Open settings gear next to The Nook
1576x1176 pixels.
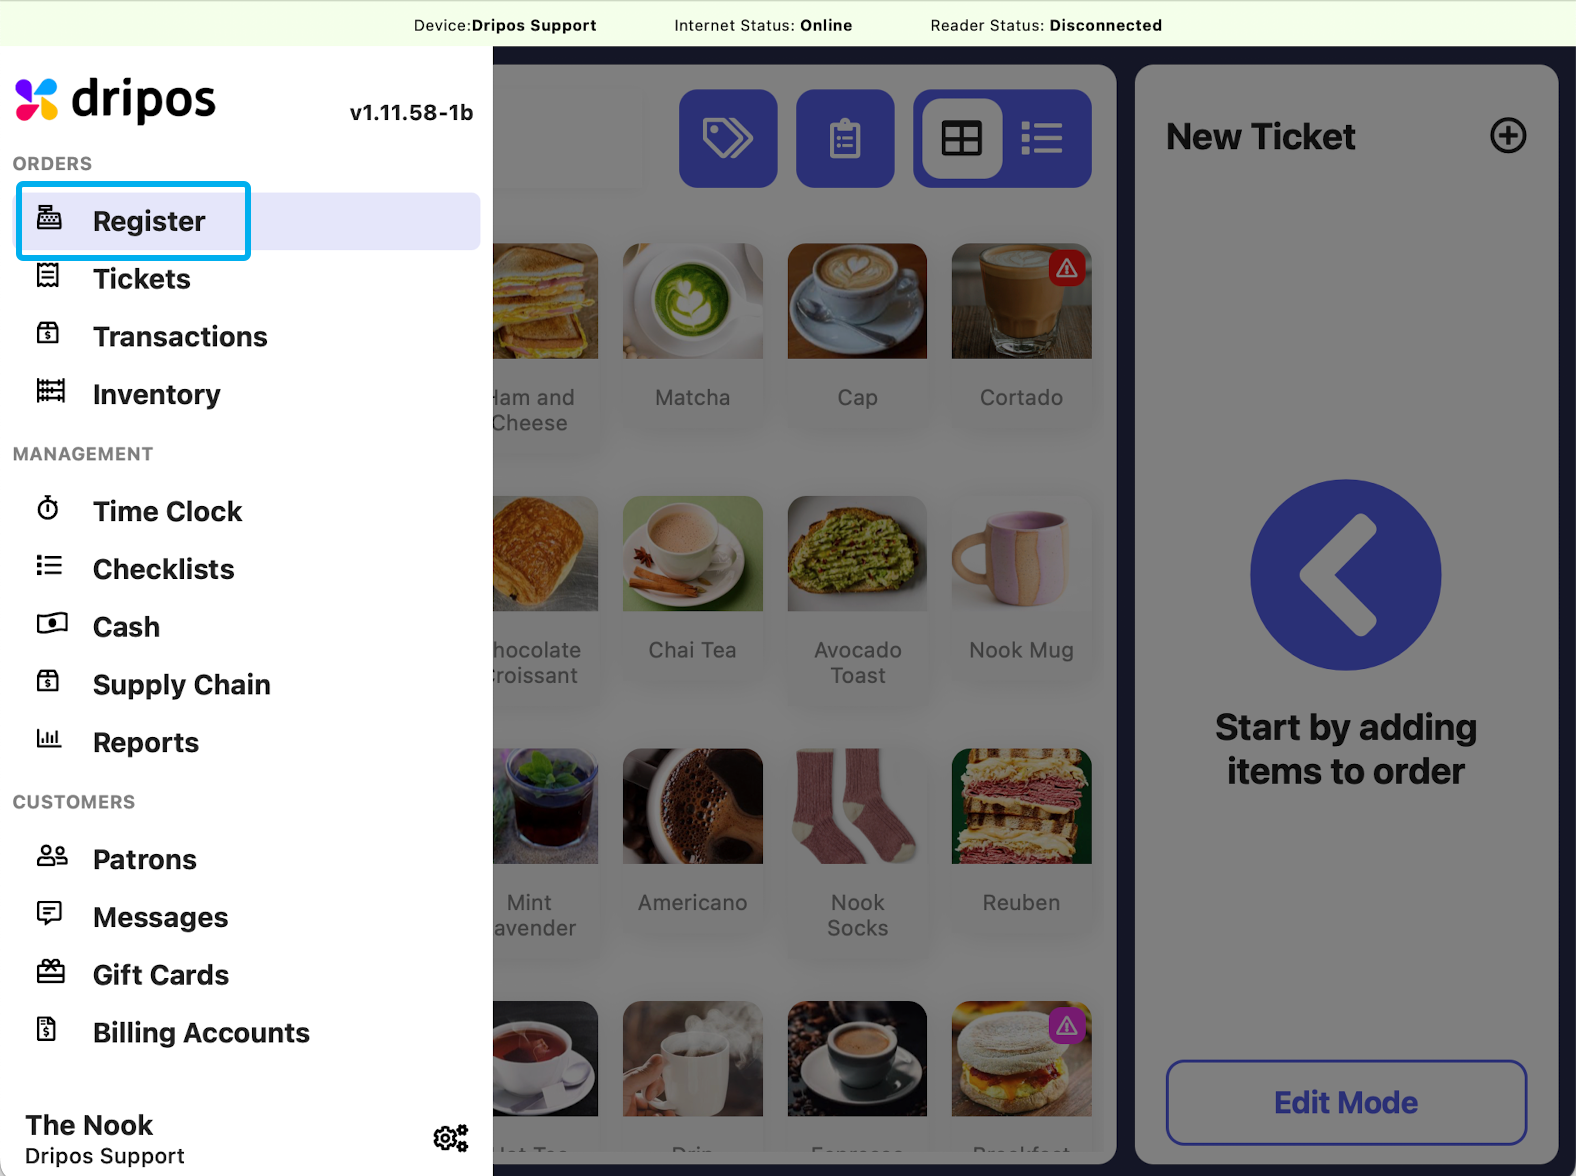450,1138
